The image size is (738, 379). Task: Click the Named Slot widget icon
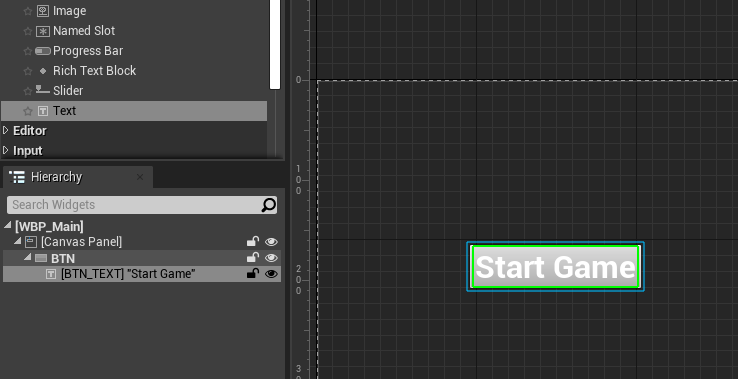43,31
